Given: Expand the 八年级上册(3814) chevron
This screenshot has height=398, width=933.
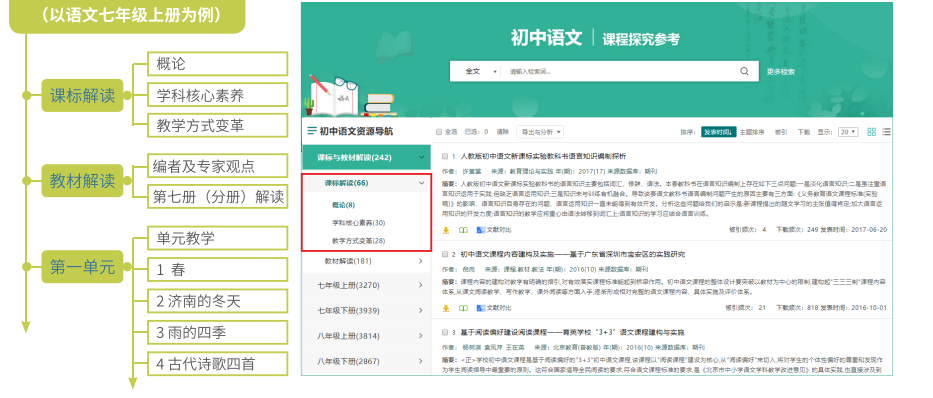Looking at the screenshot, I should pyautogui.click(x=421, y=336).
